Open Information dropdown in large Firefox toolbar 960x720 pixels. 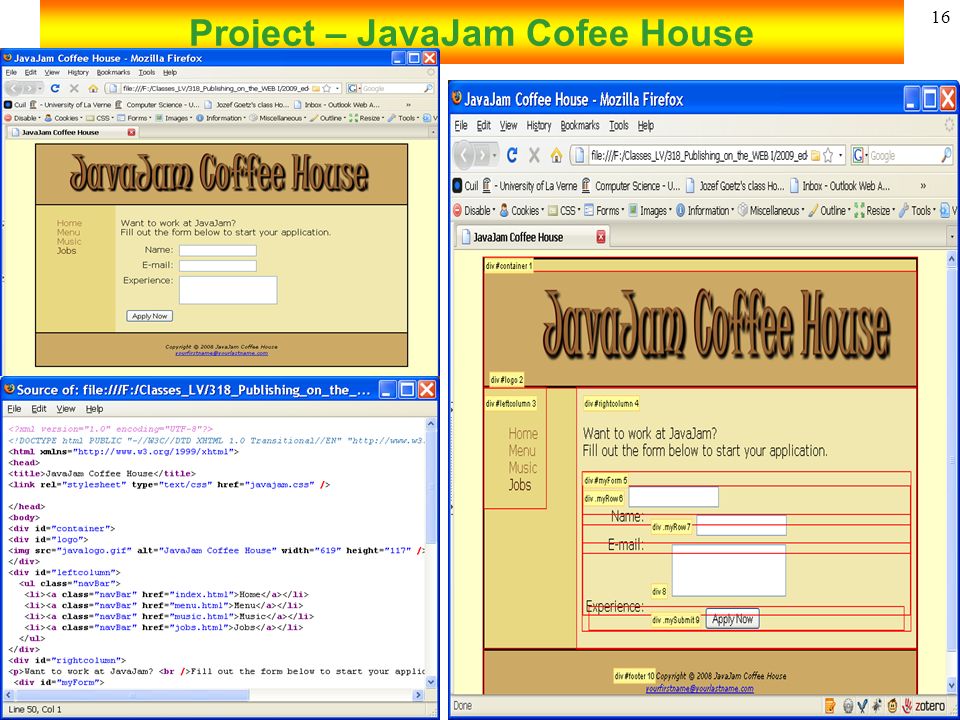(705, 211)
